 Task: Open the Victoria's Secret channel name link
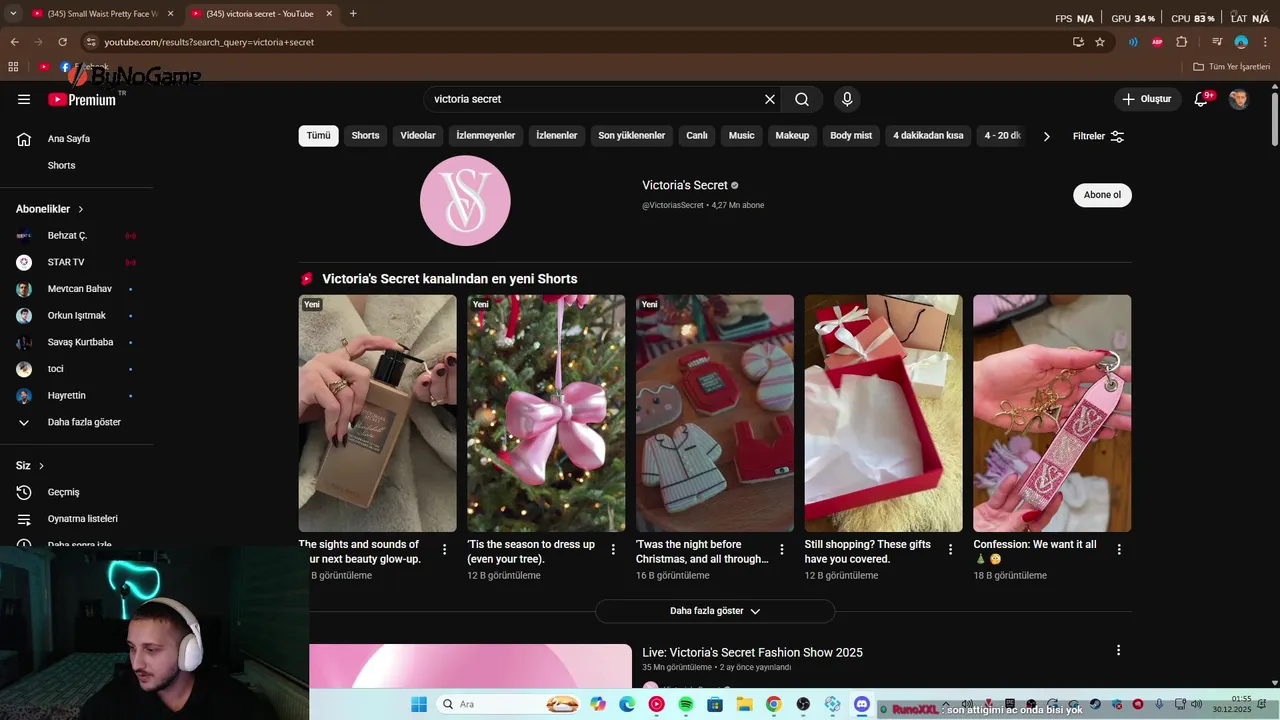click(x=685, y=185)
